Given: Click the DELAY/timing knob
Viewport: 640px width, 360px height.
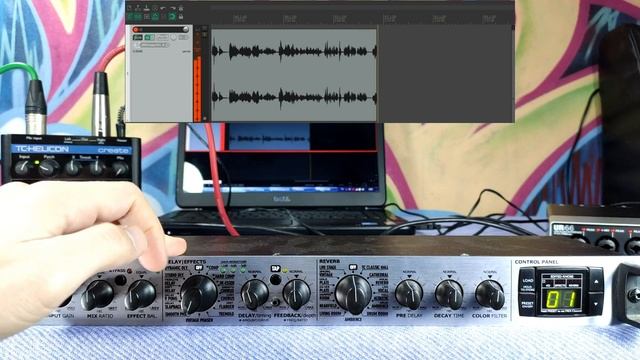Looking at the screenshot, I should (x=254, y=294).
